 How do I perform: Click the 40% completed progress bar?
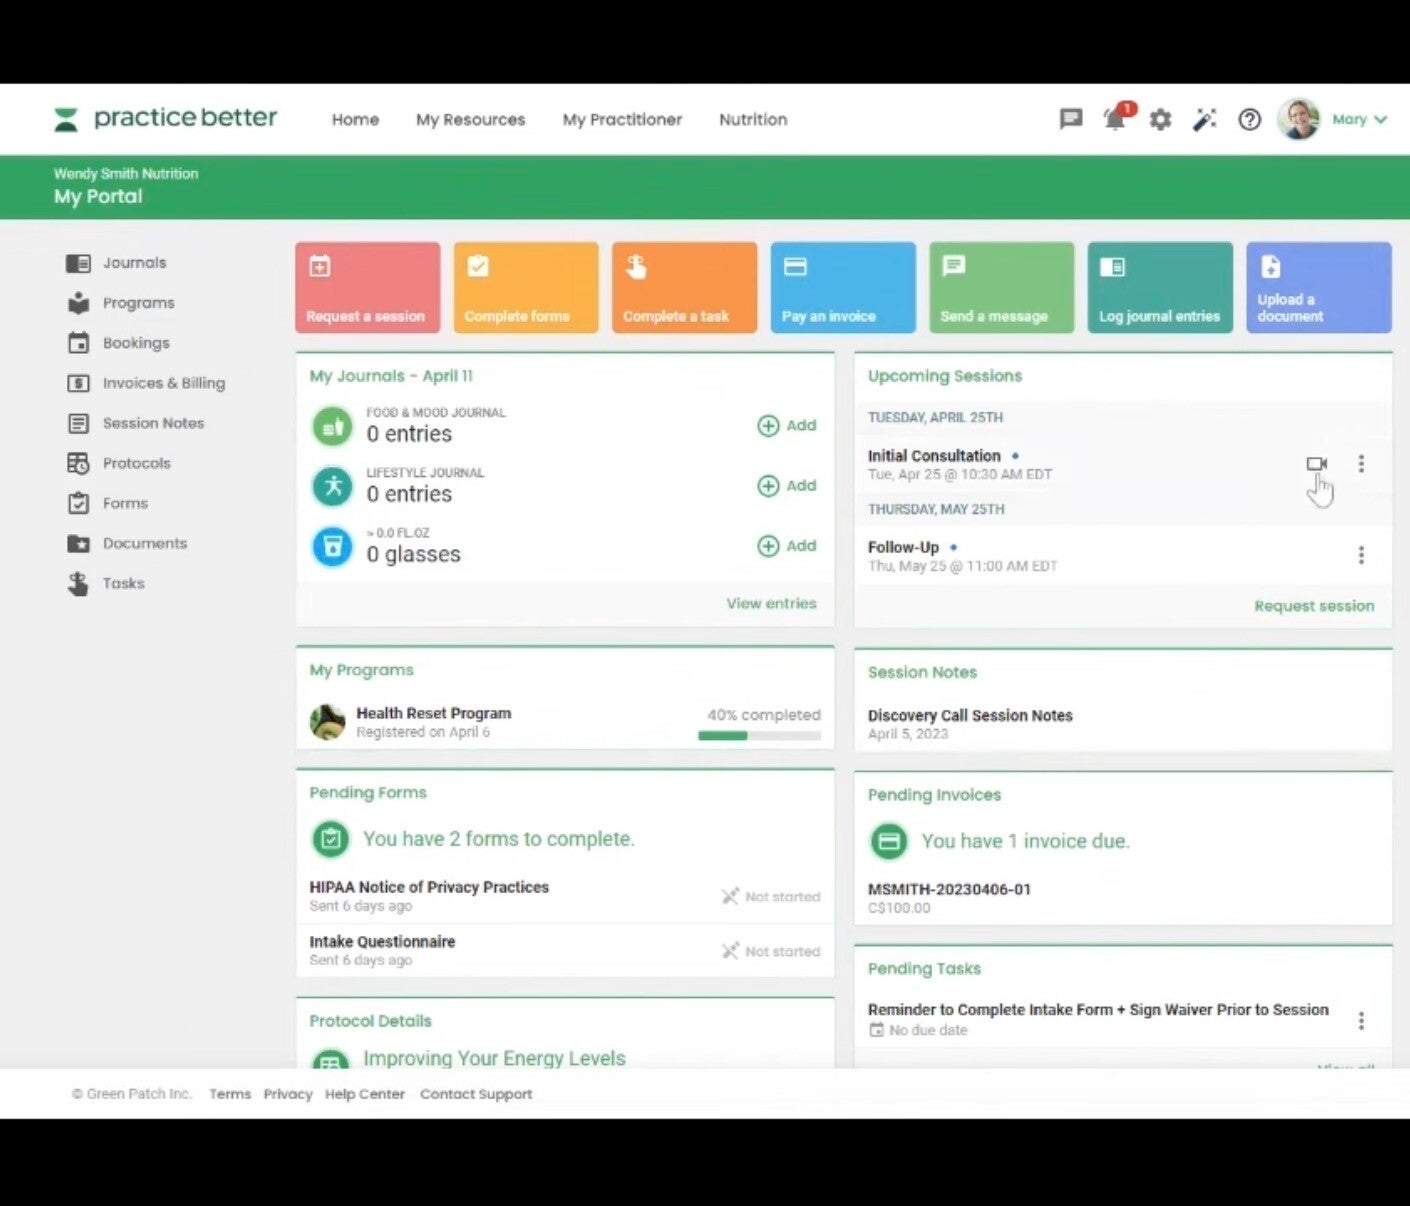(x=759, y=735)
